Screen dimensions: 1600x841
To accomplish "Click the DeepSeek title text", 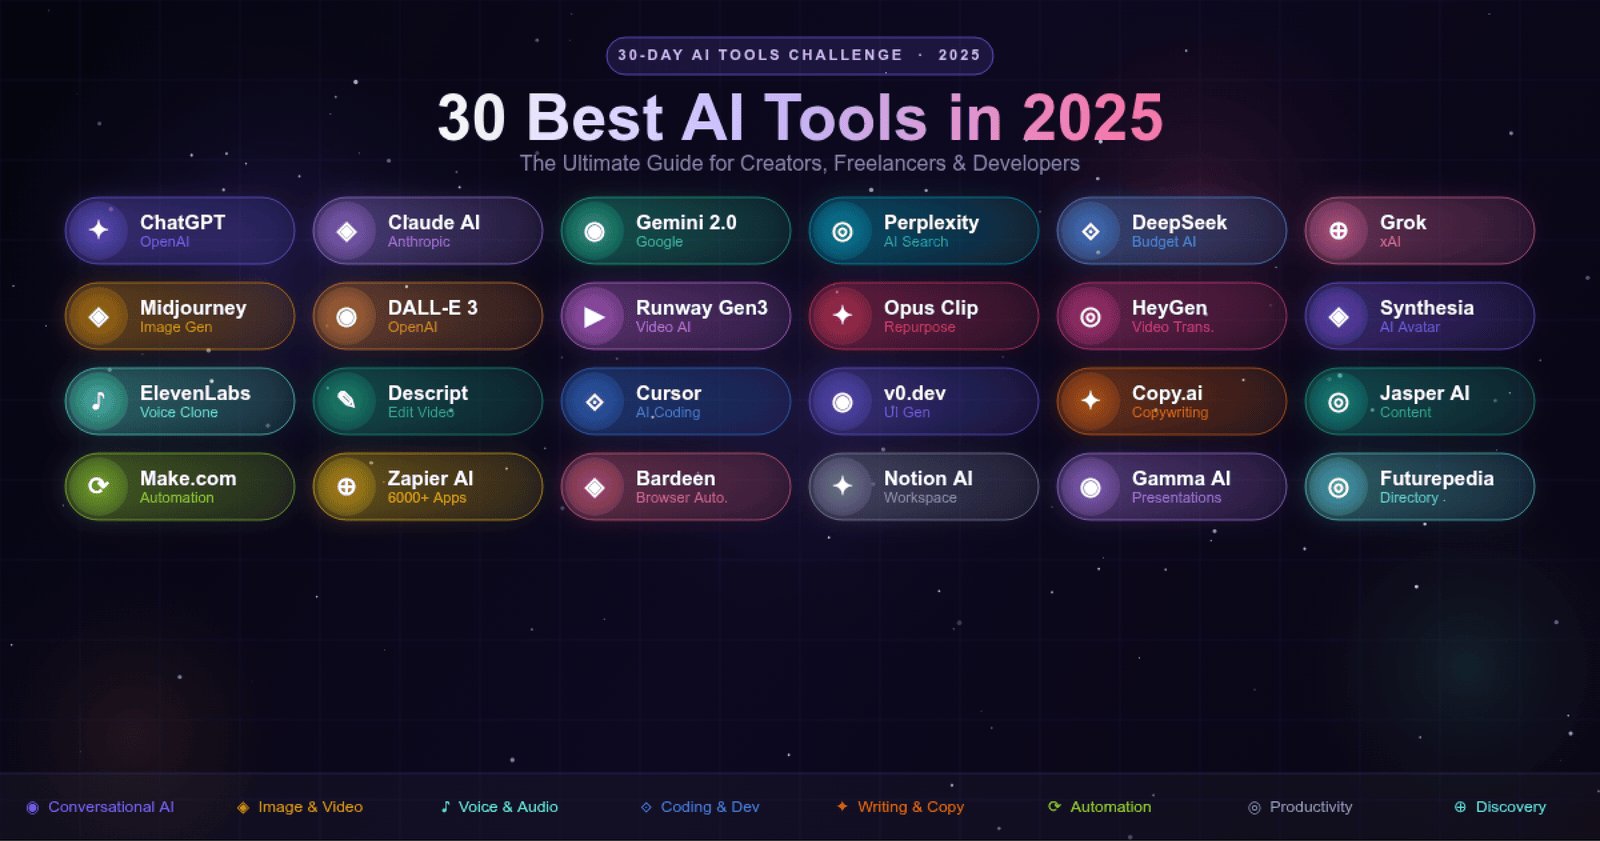I will (x=1179, y=223).
